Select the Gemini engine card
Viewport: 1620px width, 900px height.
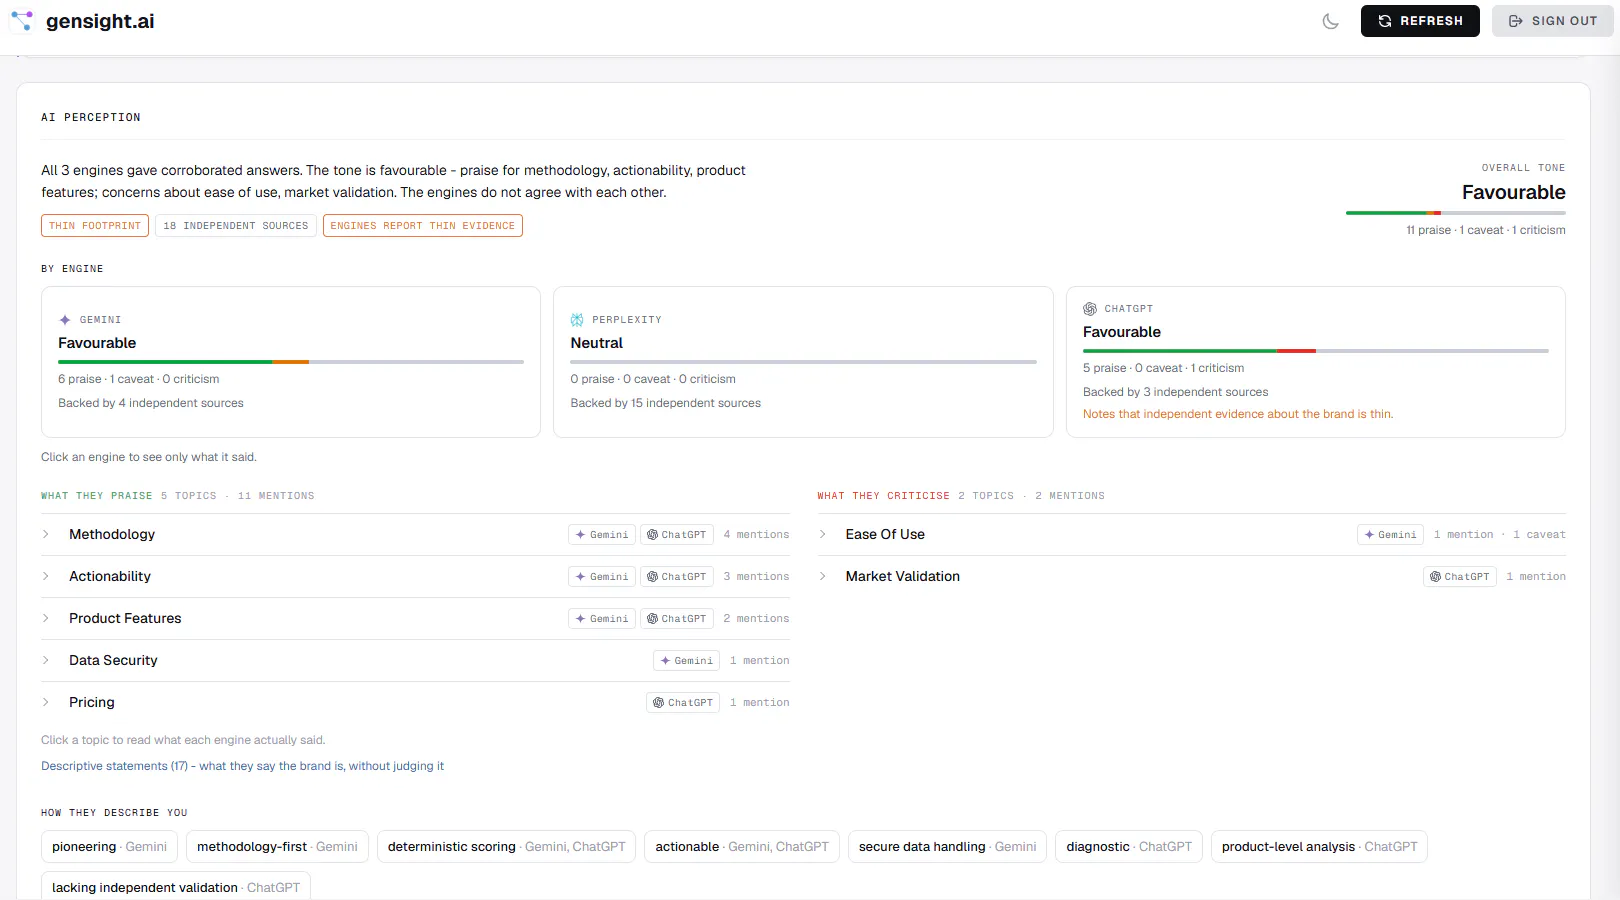pos(291,362)
